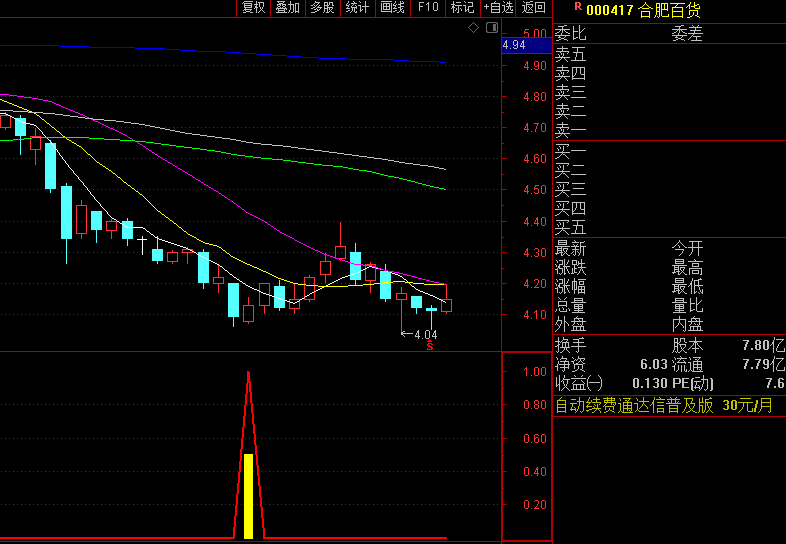Click the 最新 latest price label
Image resolution: width=786 pixels, height=544 pixels.
coord(570,248)
